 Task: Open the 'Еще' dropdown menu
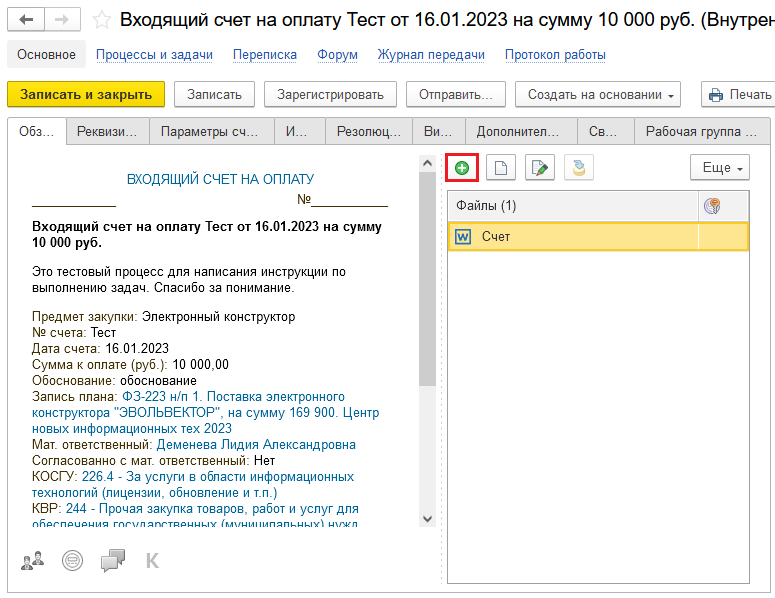tap(719, 168)
